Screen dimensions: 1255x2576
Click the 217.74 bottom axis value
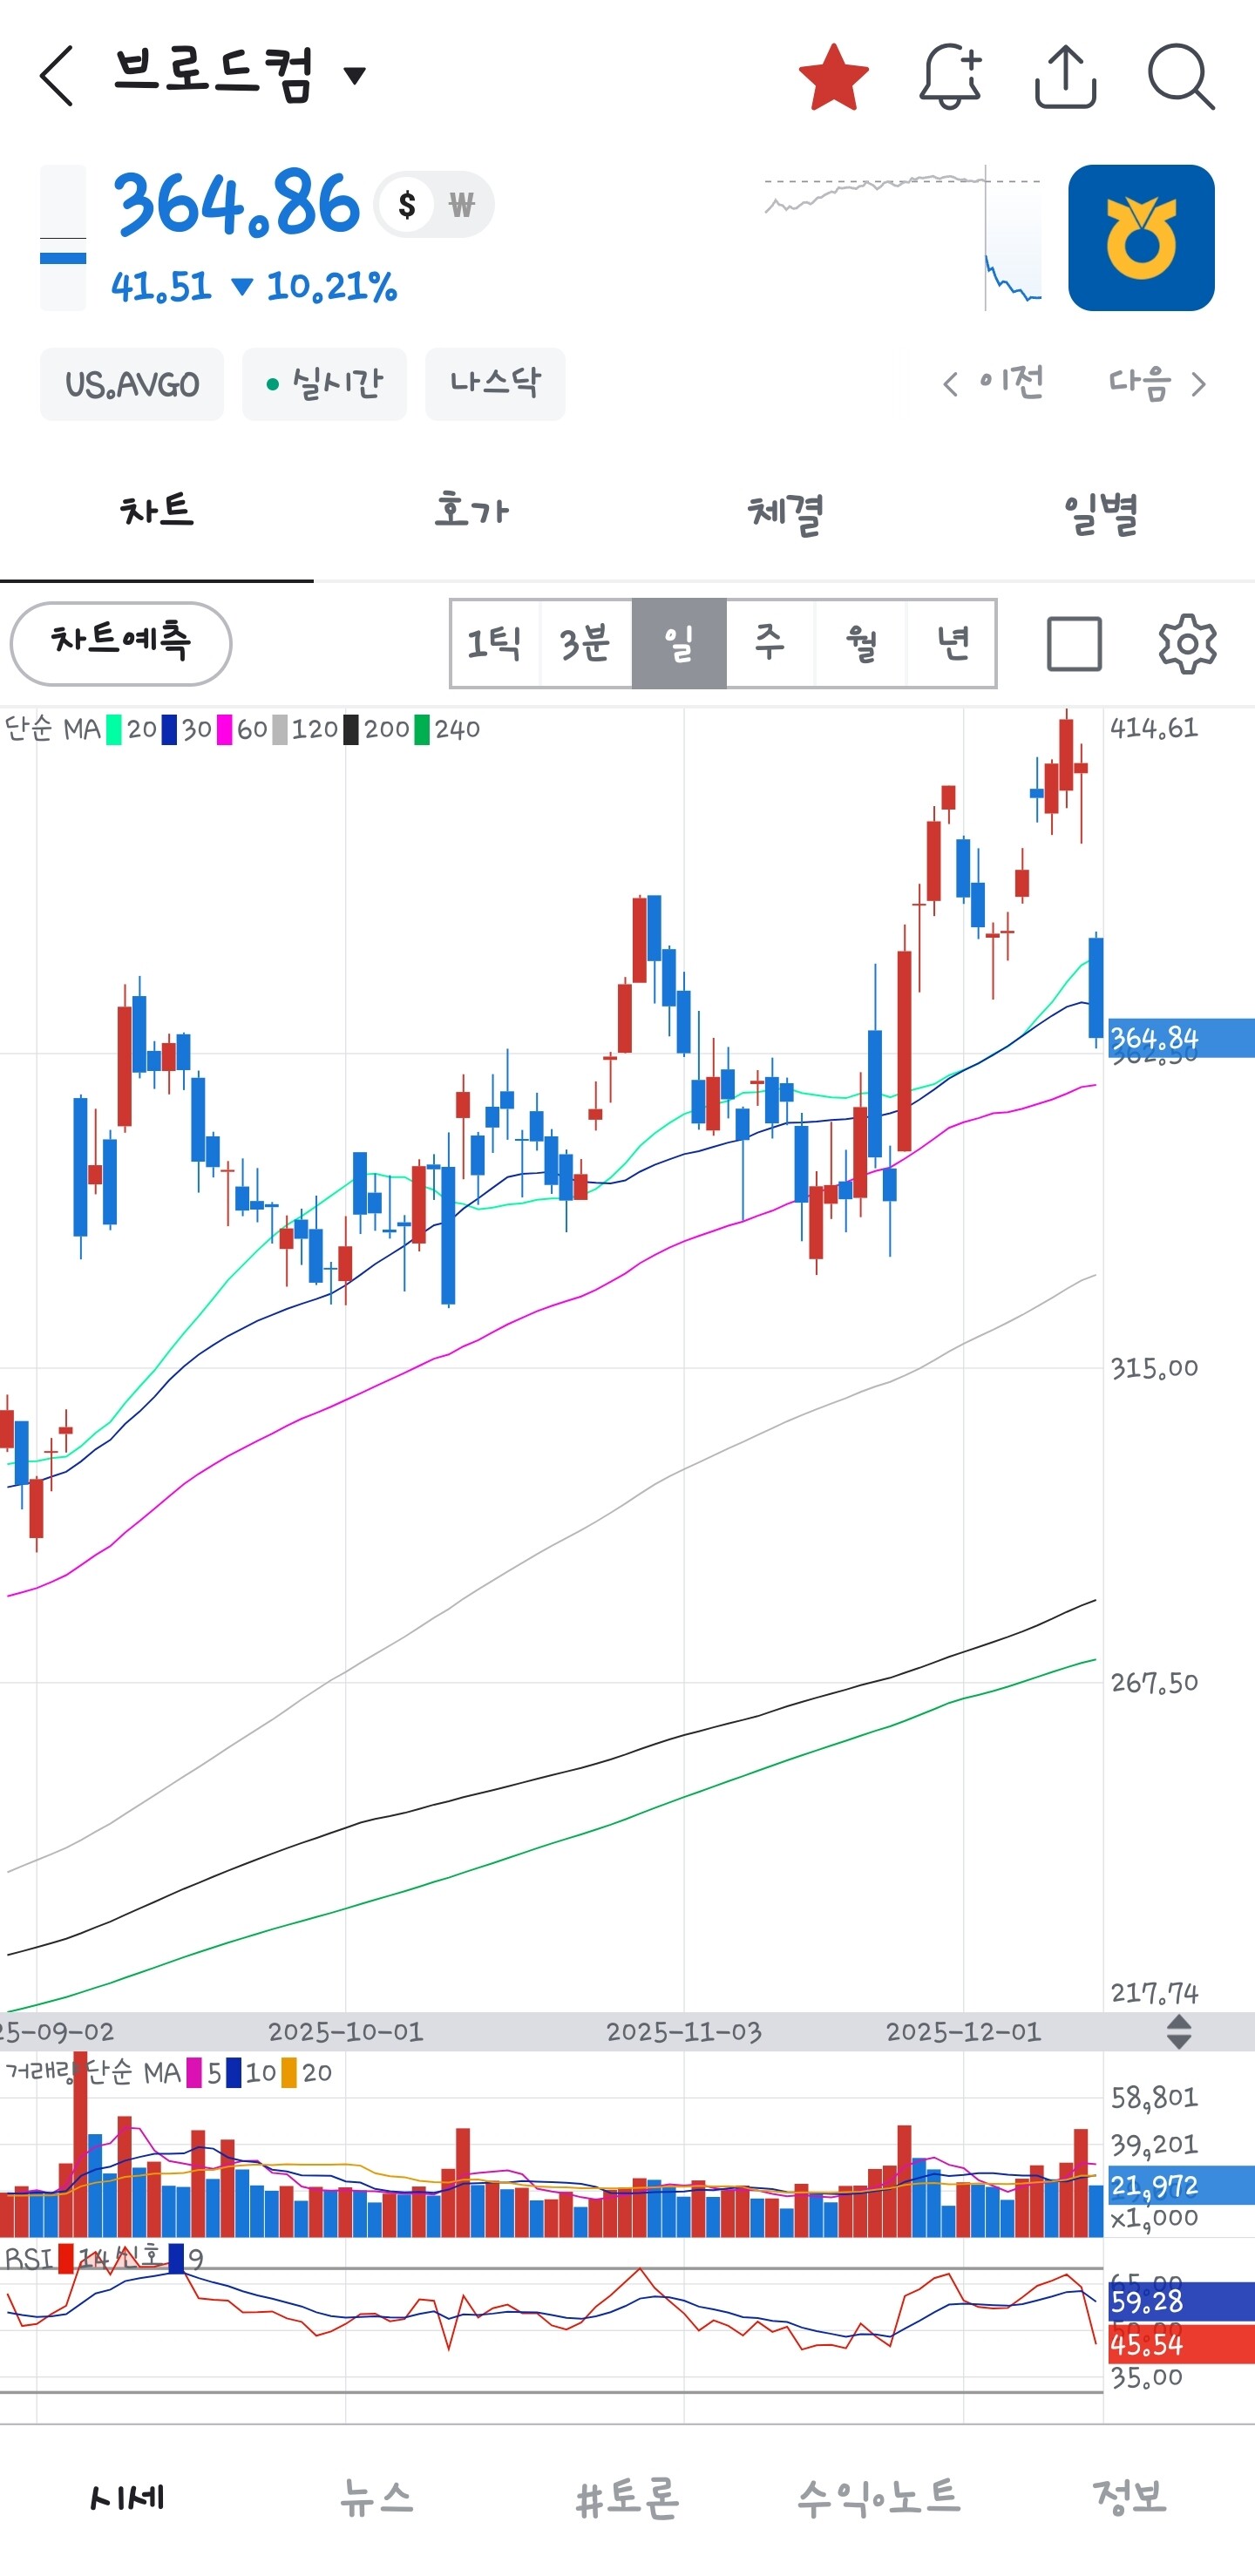coord(1154,1994)
